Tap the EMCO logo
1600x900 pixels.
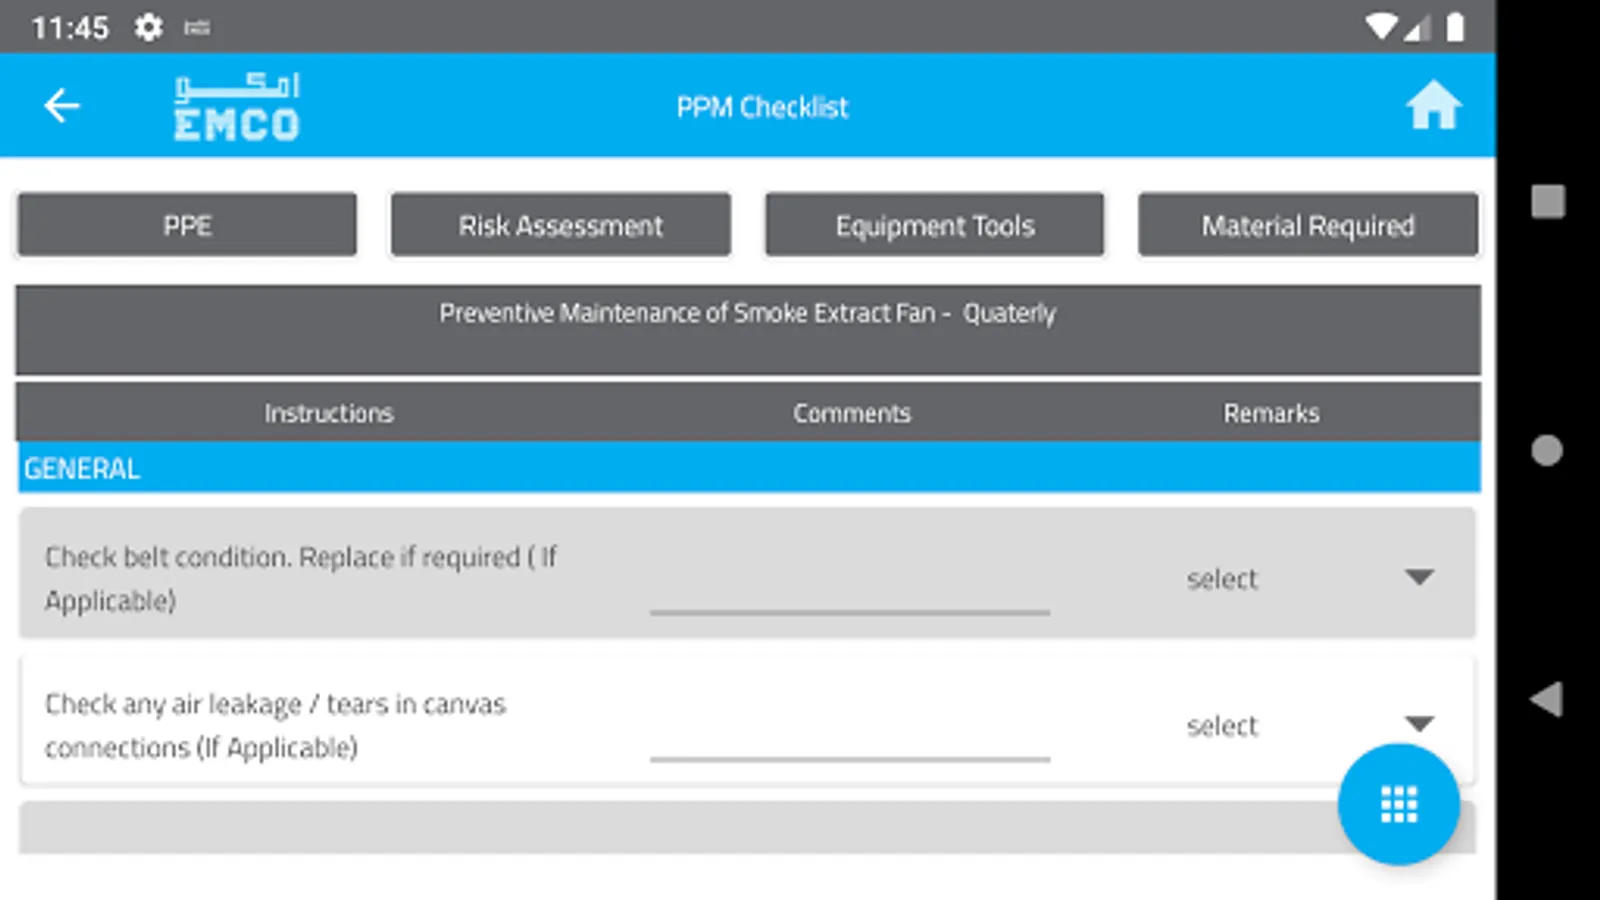pos(237,107)
